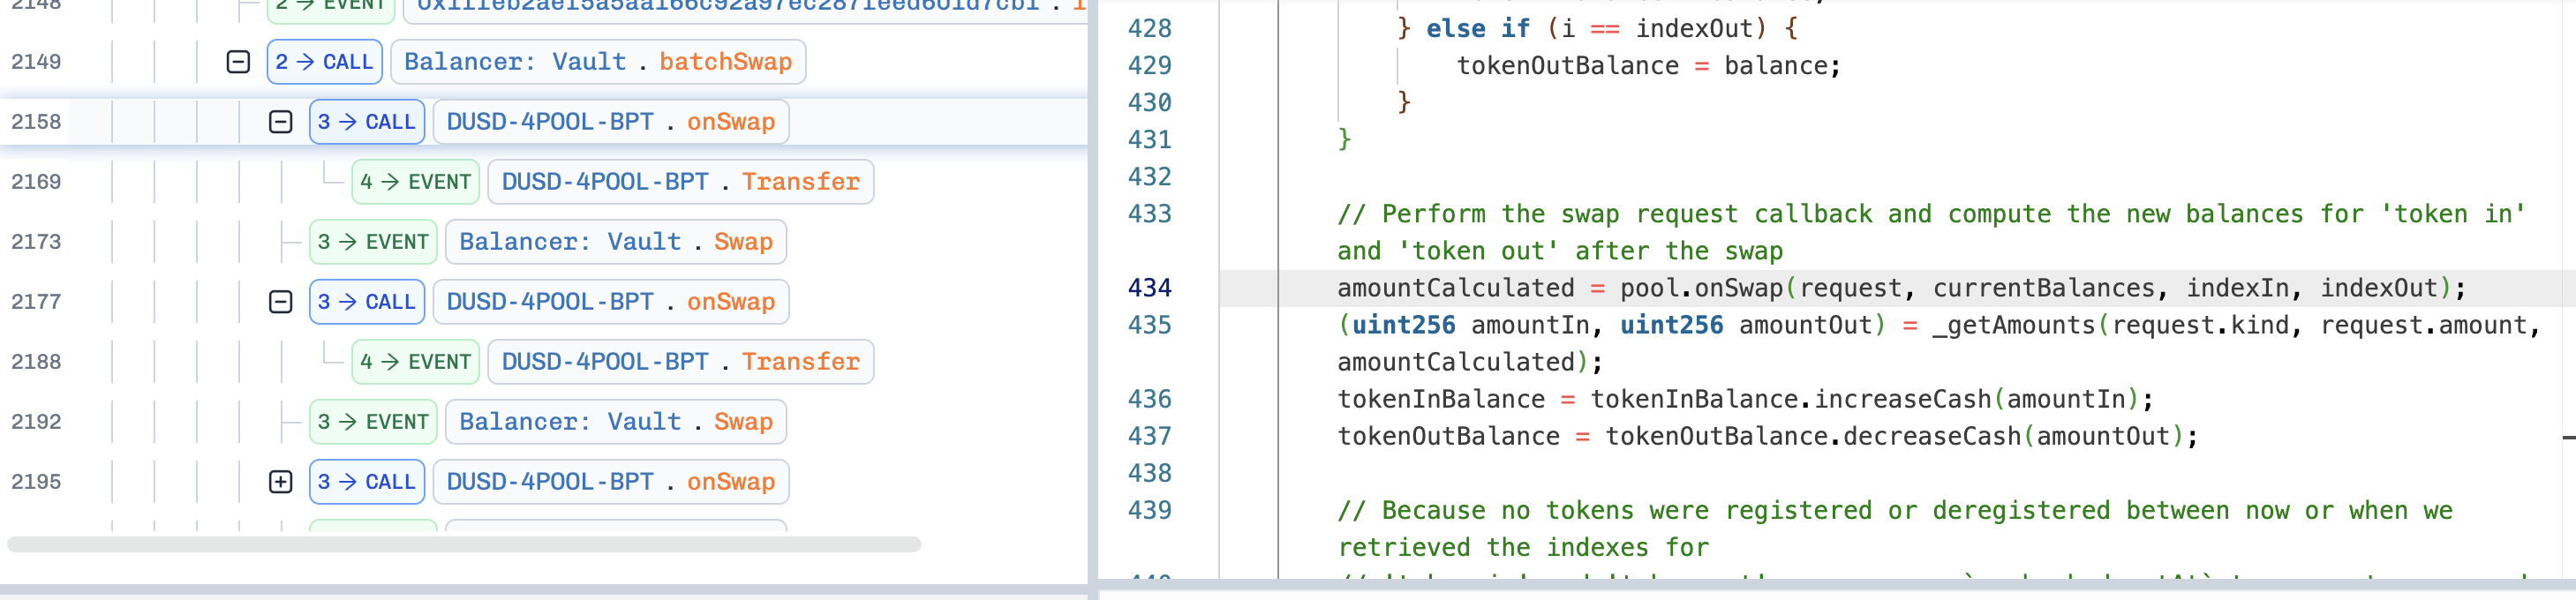Click the '4 → EVENT' badge on row 2169
This screenshot has height=600, width=2576.
[415, 182]
